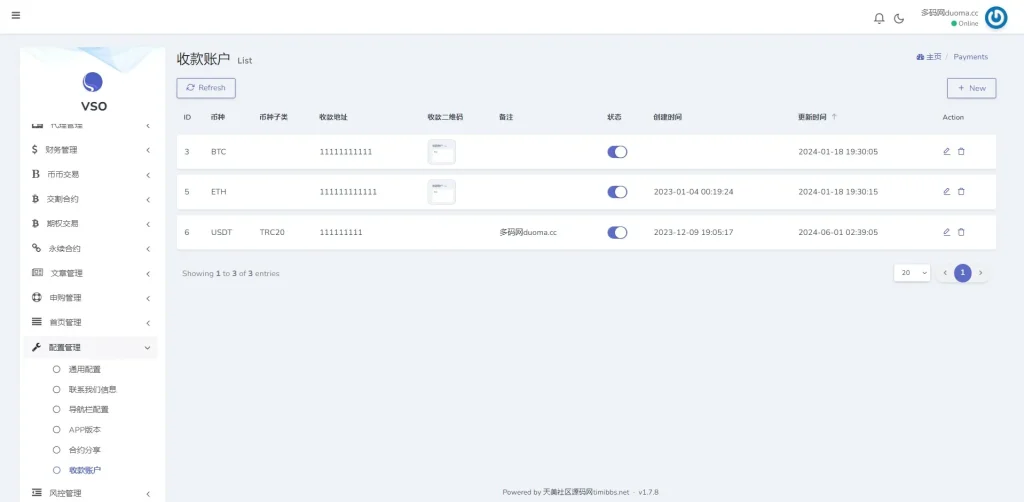
Task: Disable the ETH status switch
Action: pos(617,192)
